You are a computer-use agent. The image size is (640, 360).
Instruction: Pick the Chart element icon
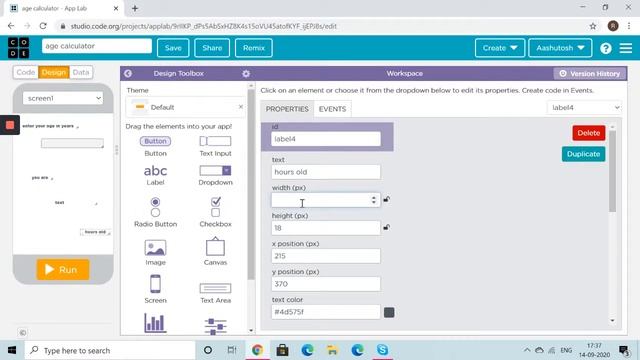pos(155,322)
